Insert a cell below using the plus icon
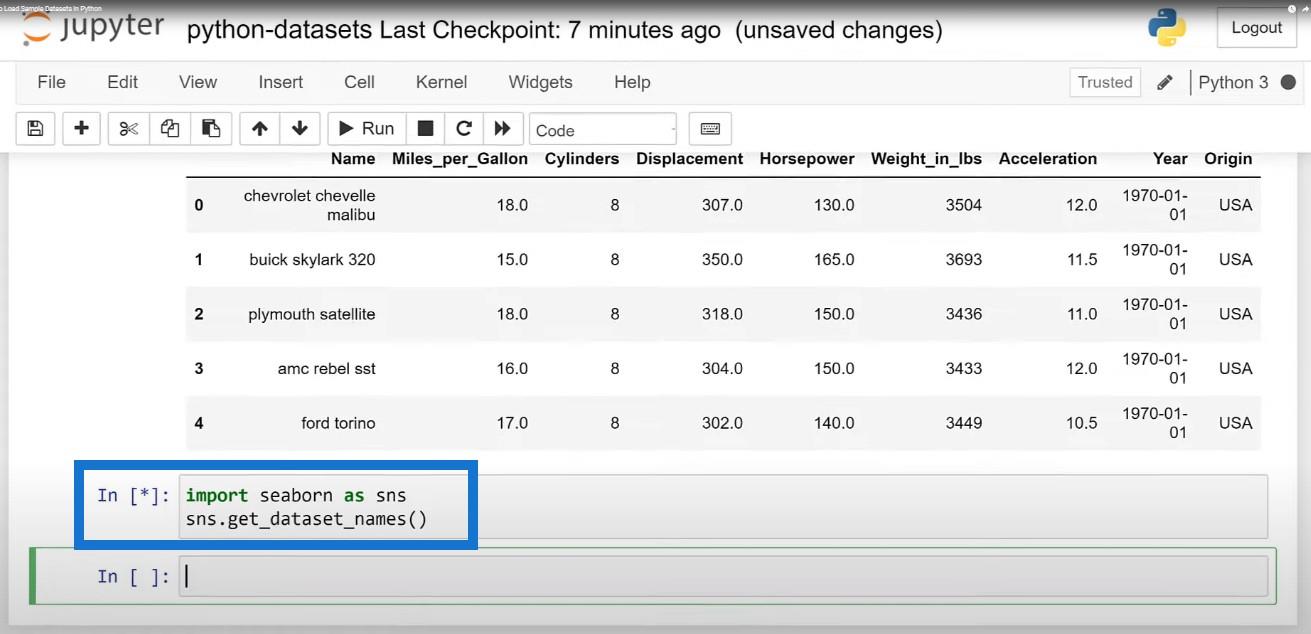 point(82,129)
